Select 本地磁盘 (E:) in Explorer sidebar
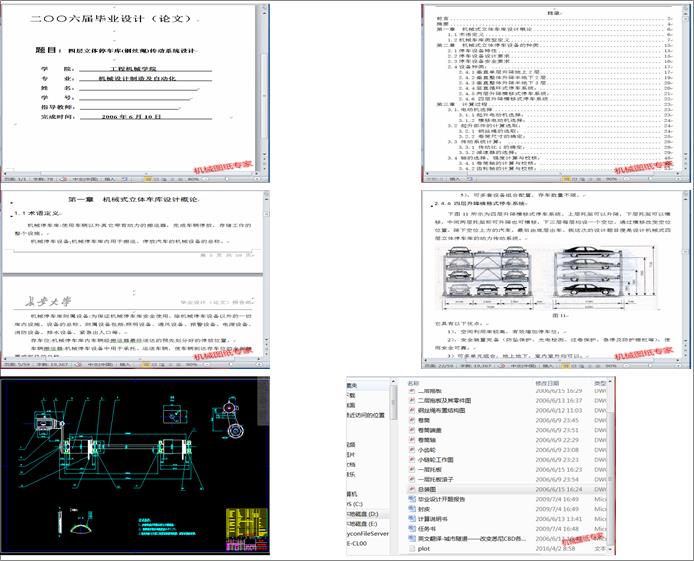This screenshot has height=561, width=694. [x=362, y=524]
